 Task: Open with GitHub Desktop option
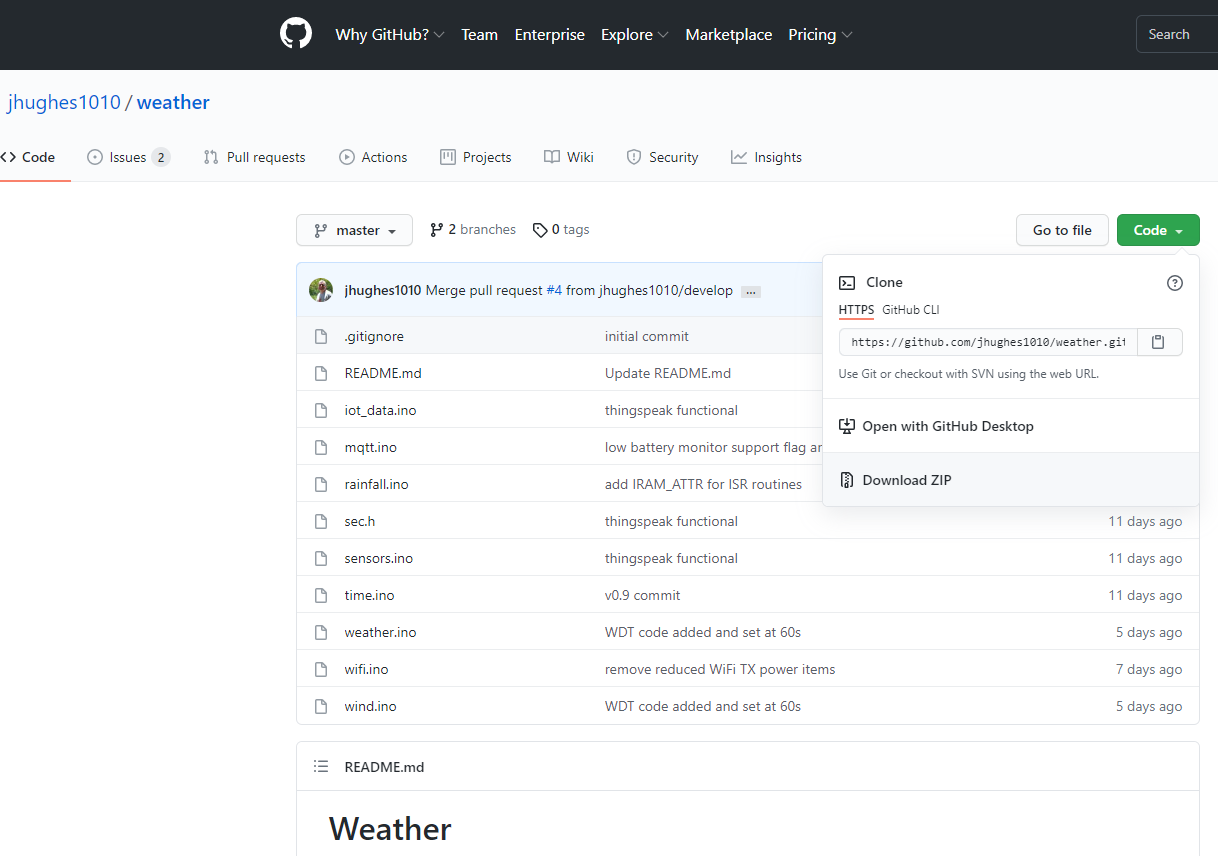pos(947,426)
